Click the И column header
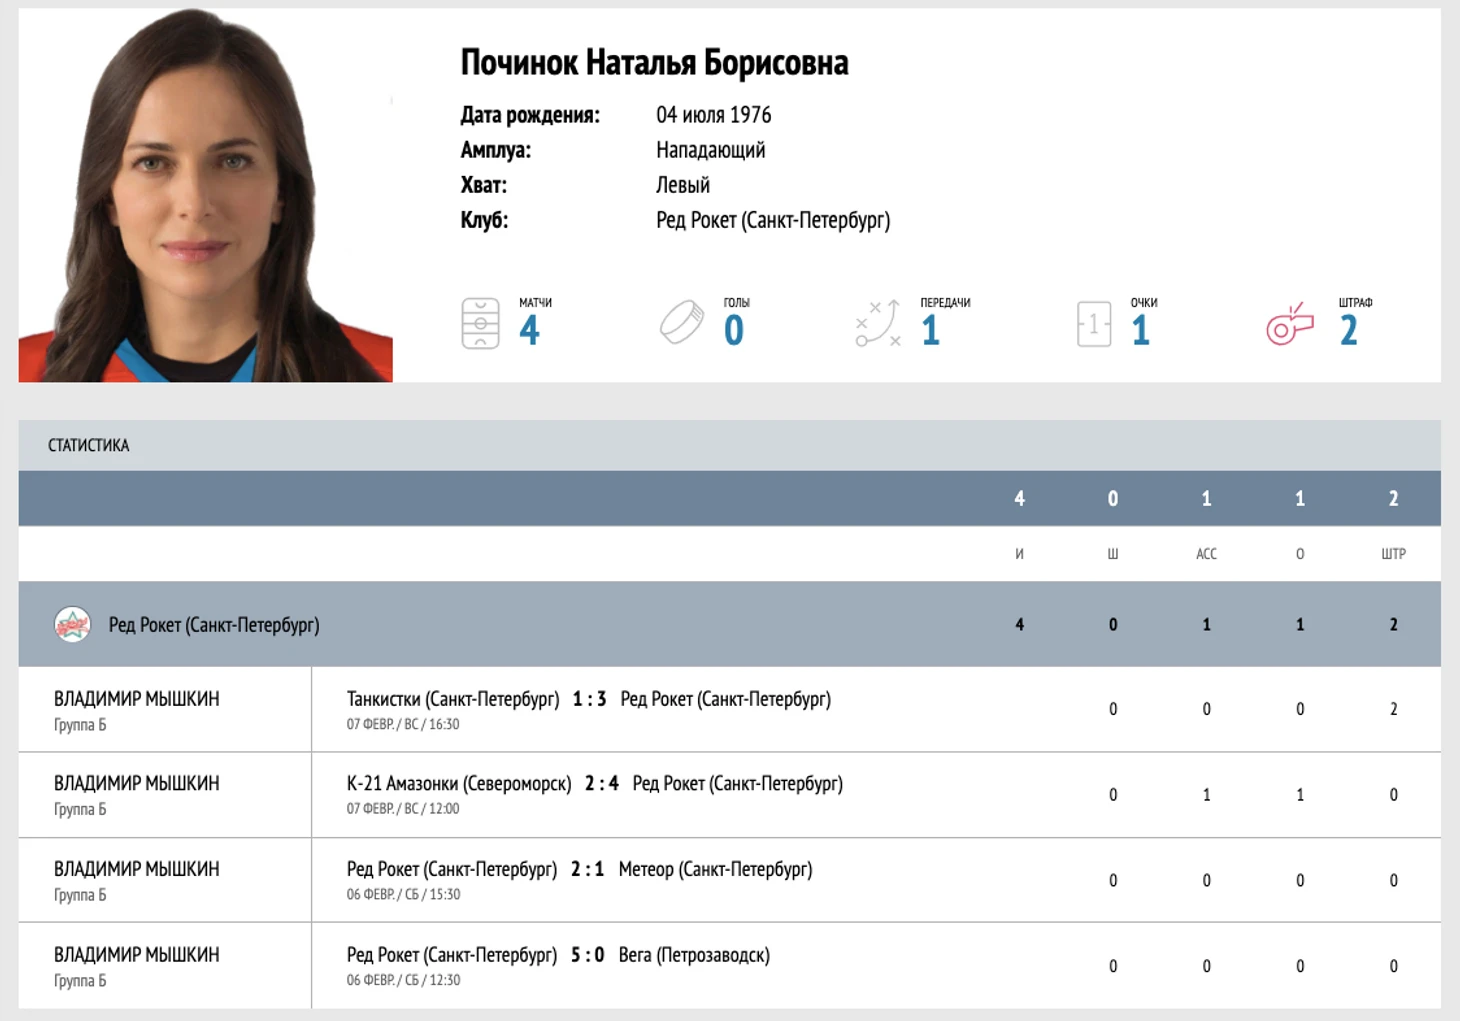This screenshot has width=1460, height=1021. [1020, 554]
